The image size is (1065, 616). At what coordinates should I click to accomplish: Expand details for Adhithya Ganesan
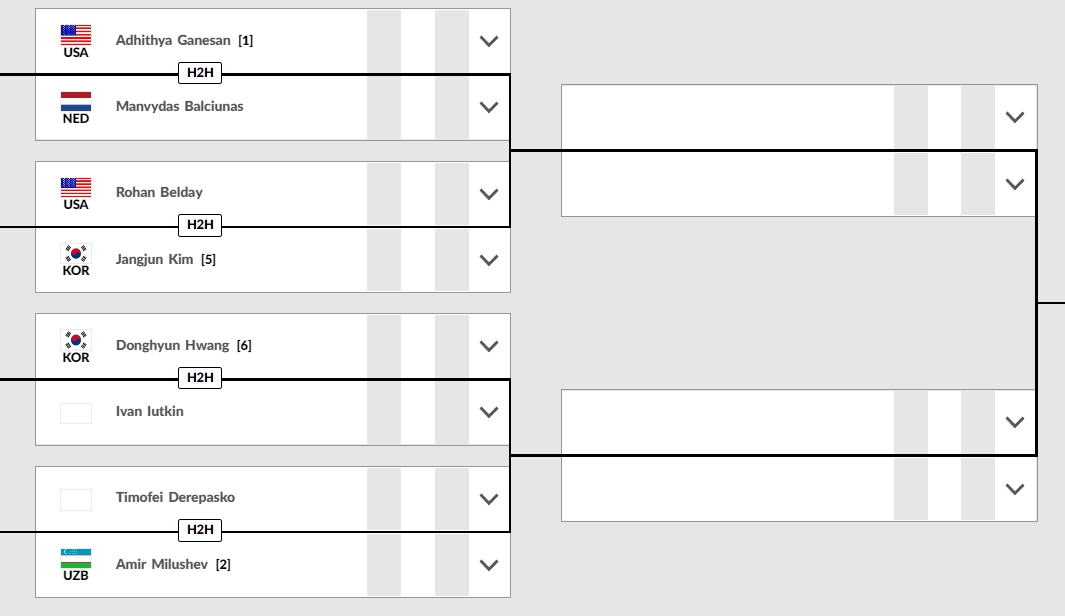(x=489, y=41)
